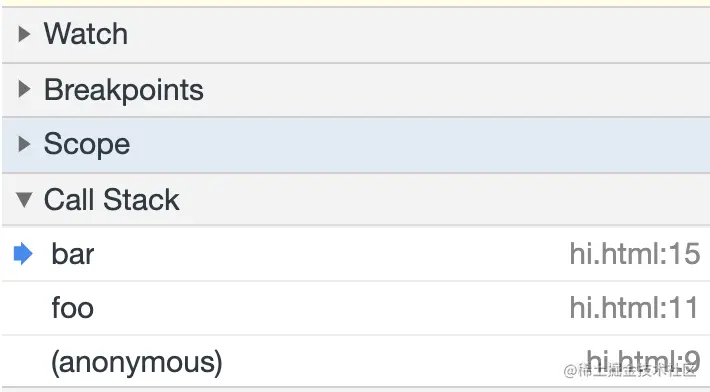Expand the Scope section arrow
710x392 pixels.
[x=24, y=144]
